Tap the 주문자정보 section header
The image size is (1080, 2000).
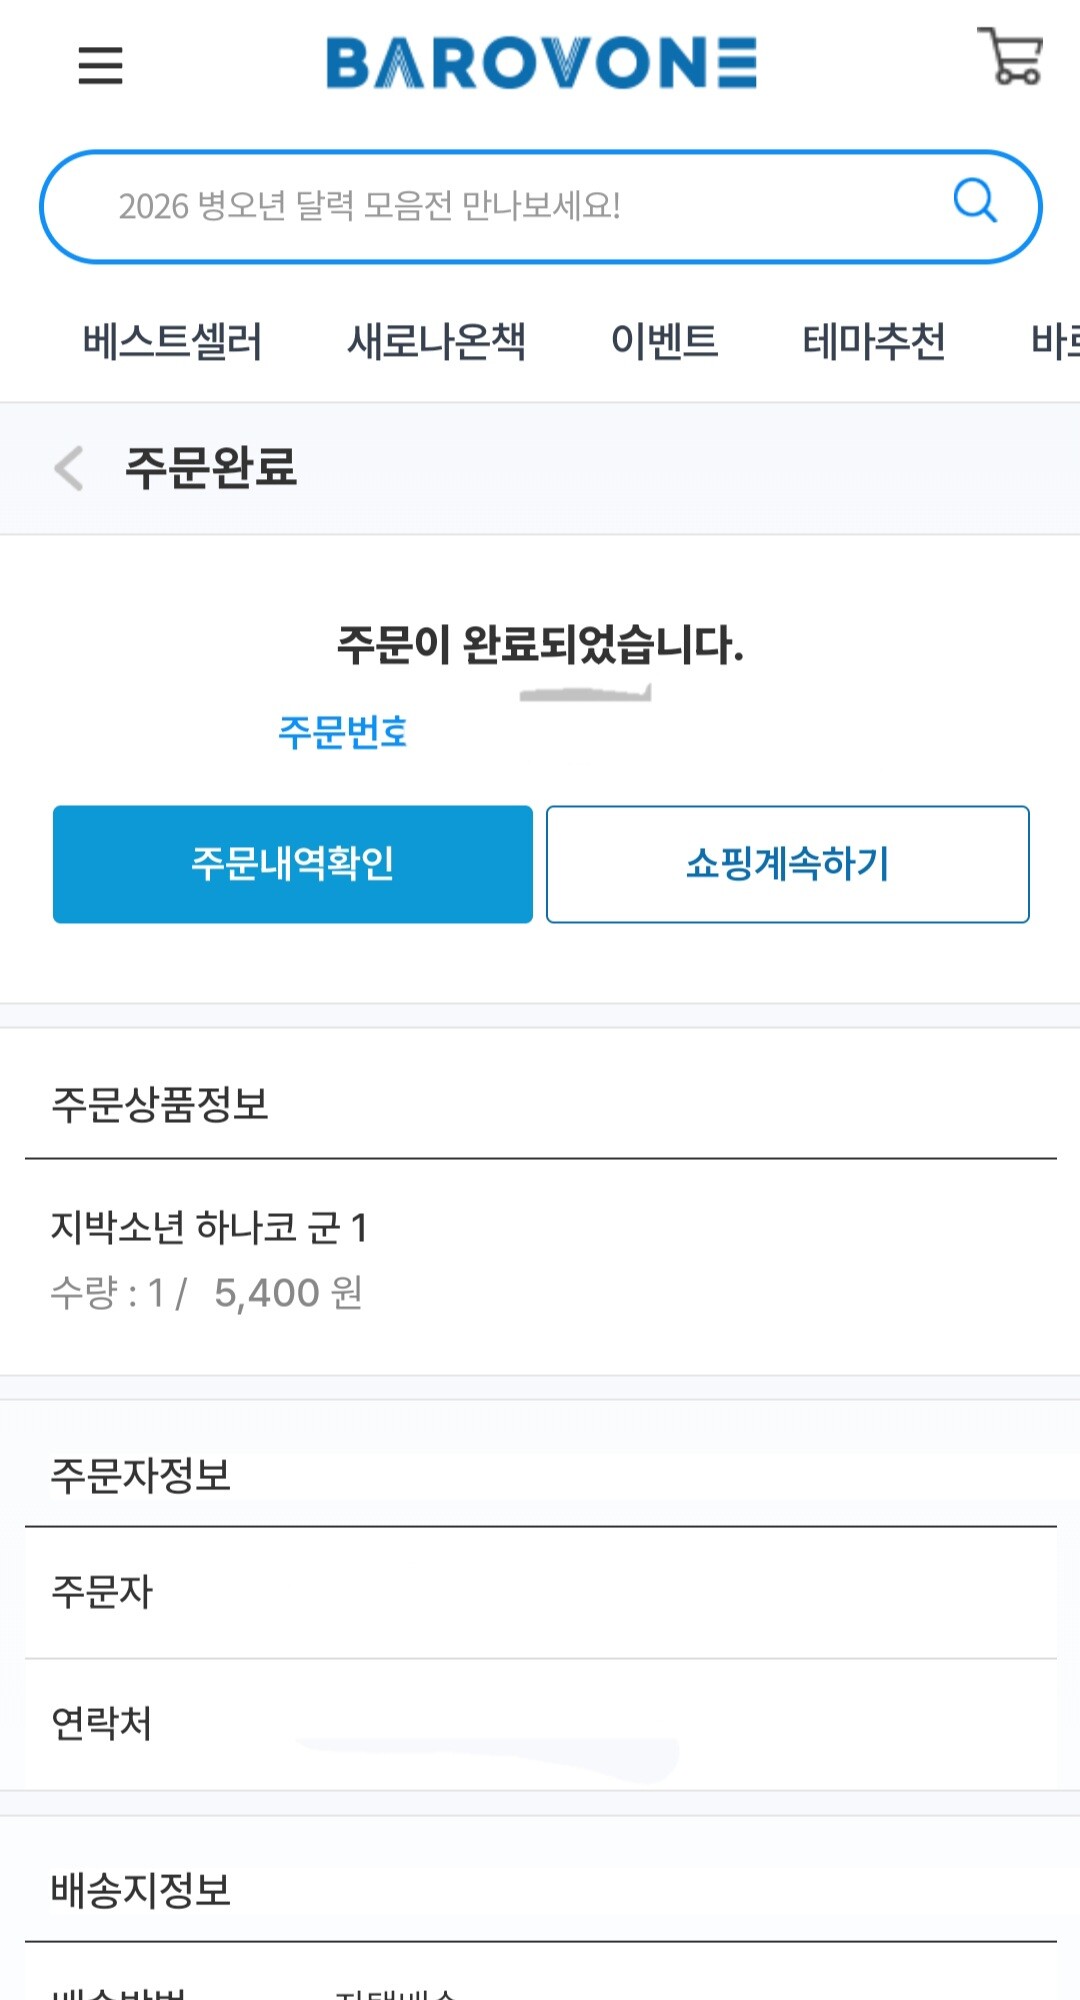click(x=141, y=1475)
